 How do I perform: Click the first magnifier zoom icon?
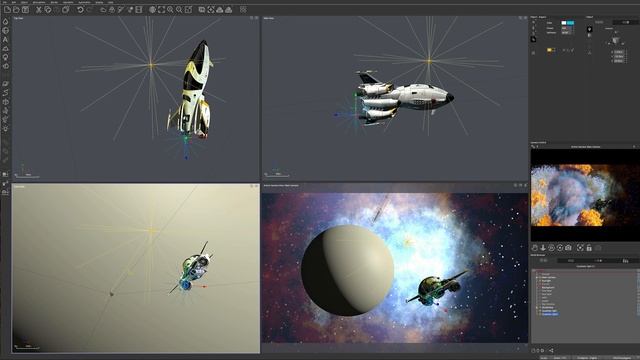(x=170, y=9)
